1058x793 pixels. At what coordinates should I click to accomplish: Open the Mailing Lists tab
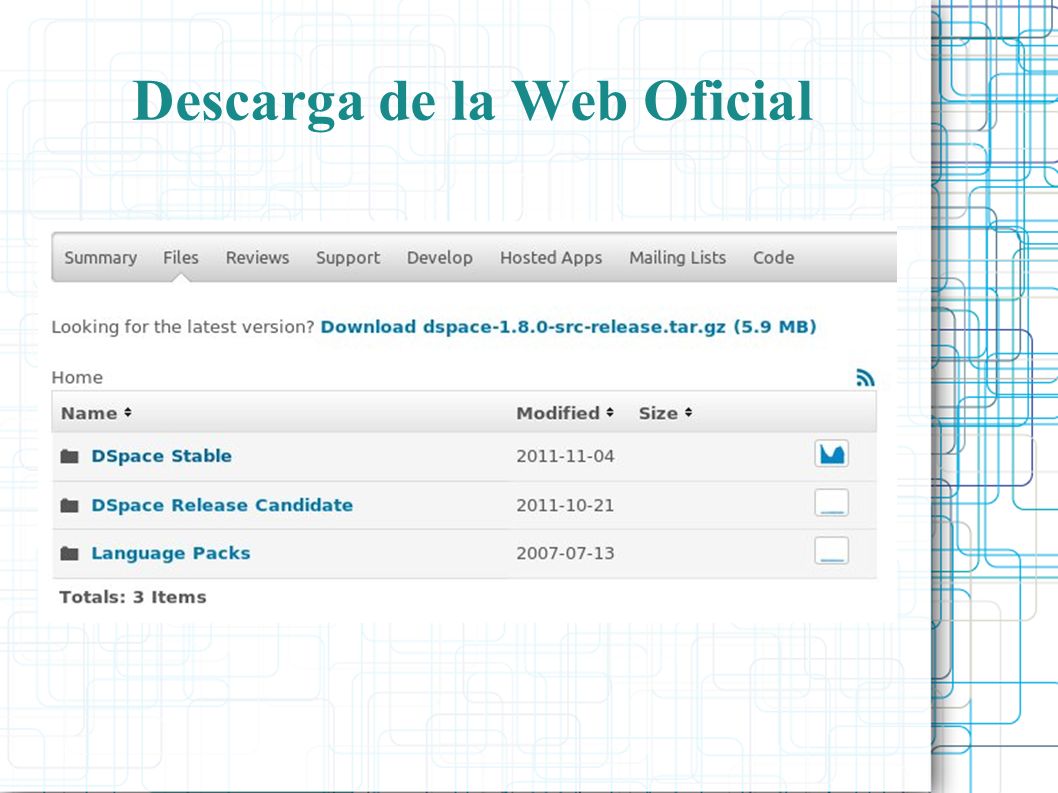pyautogui.click(x=677, y=258)
